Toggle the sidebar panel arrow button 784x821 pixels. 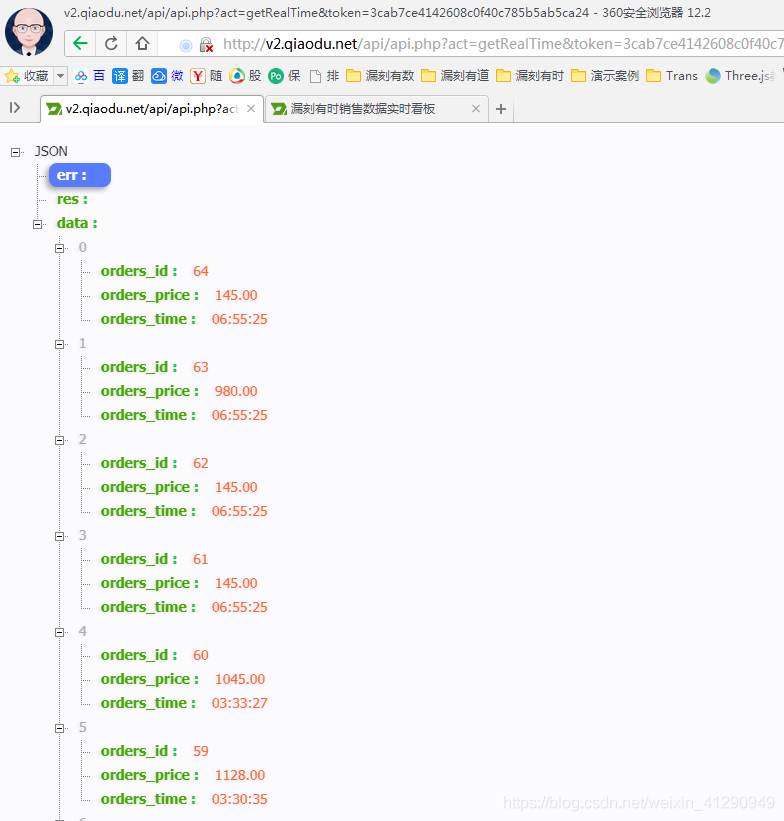pyautogui.click(x=15, y=108)
